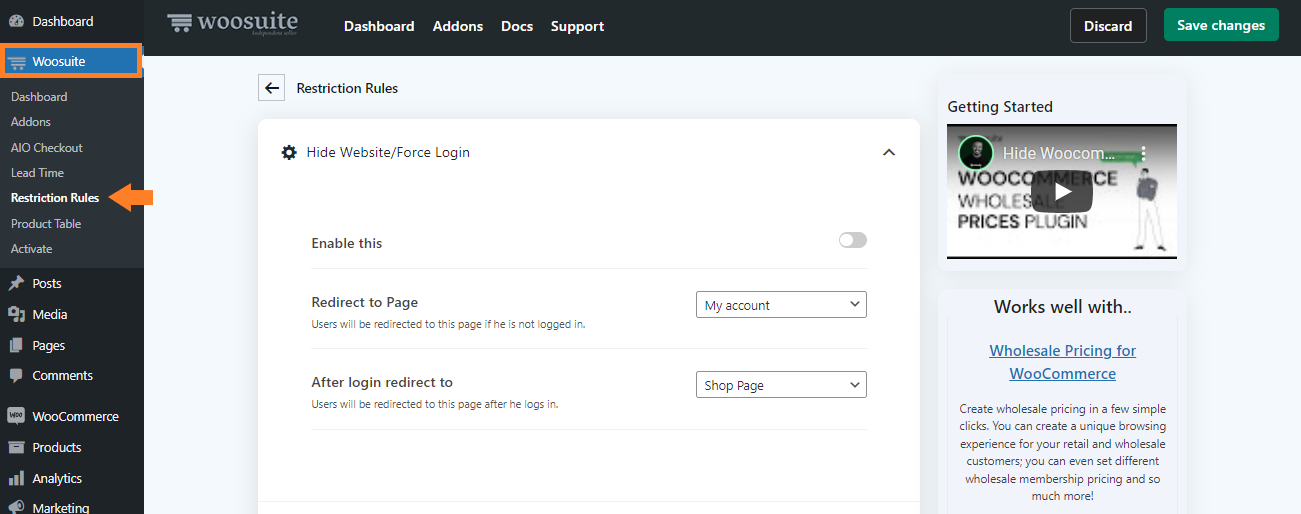Image resolution: width=1301 pixels, height=514 pixels.
Task: Click the Discard button
Action: coord(1108,26)
